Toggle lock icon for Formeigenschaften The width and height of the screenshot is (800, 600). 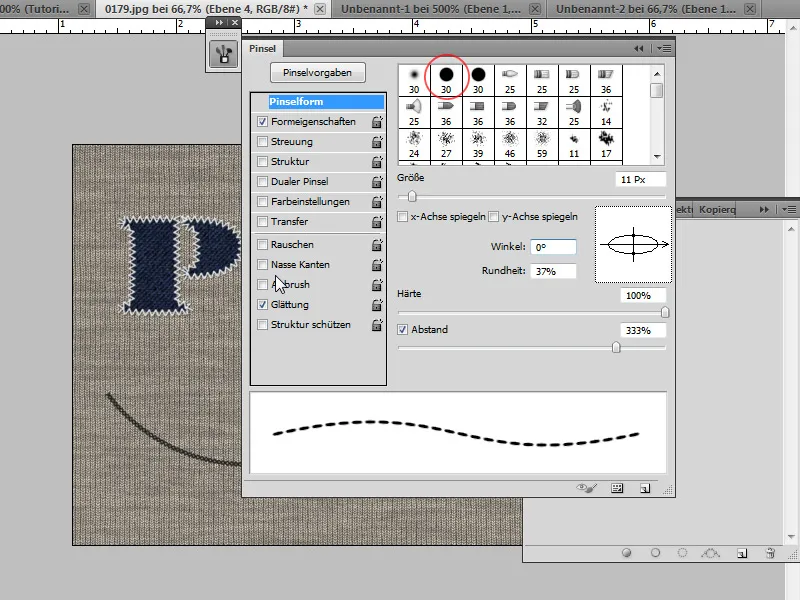click(377, 122)
